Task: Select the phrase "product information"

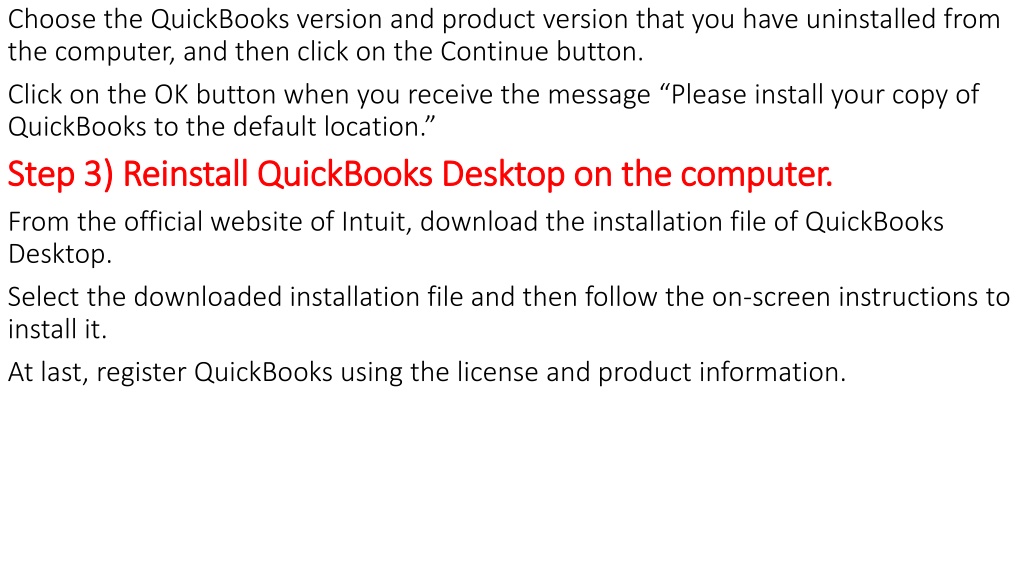Action: [722, 373]
